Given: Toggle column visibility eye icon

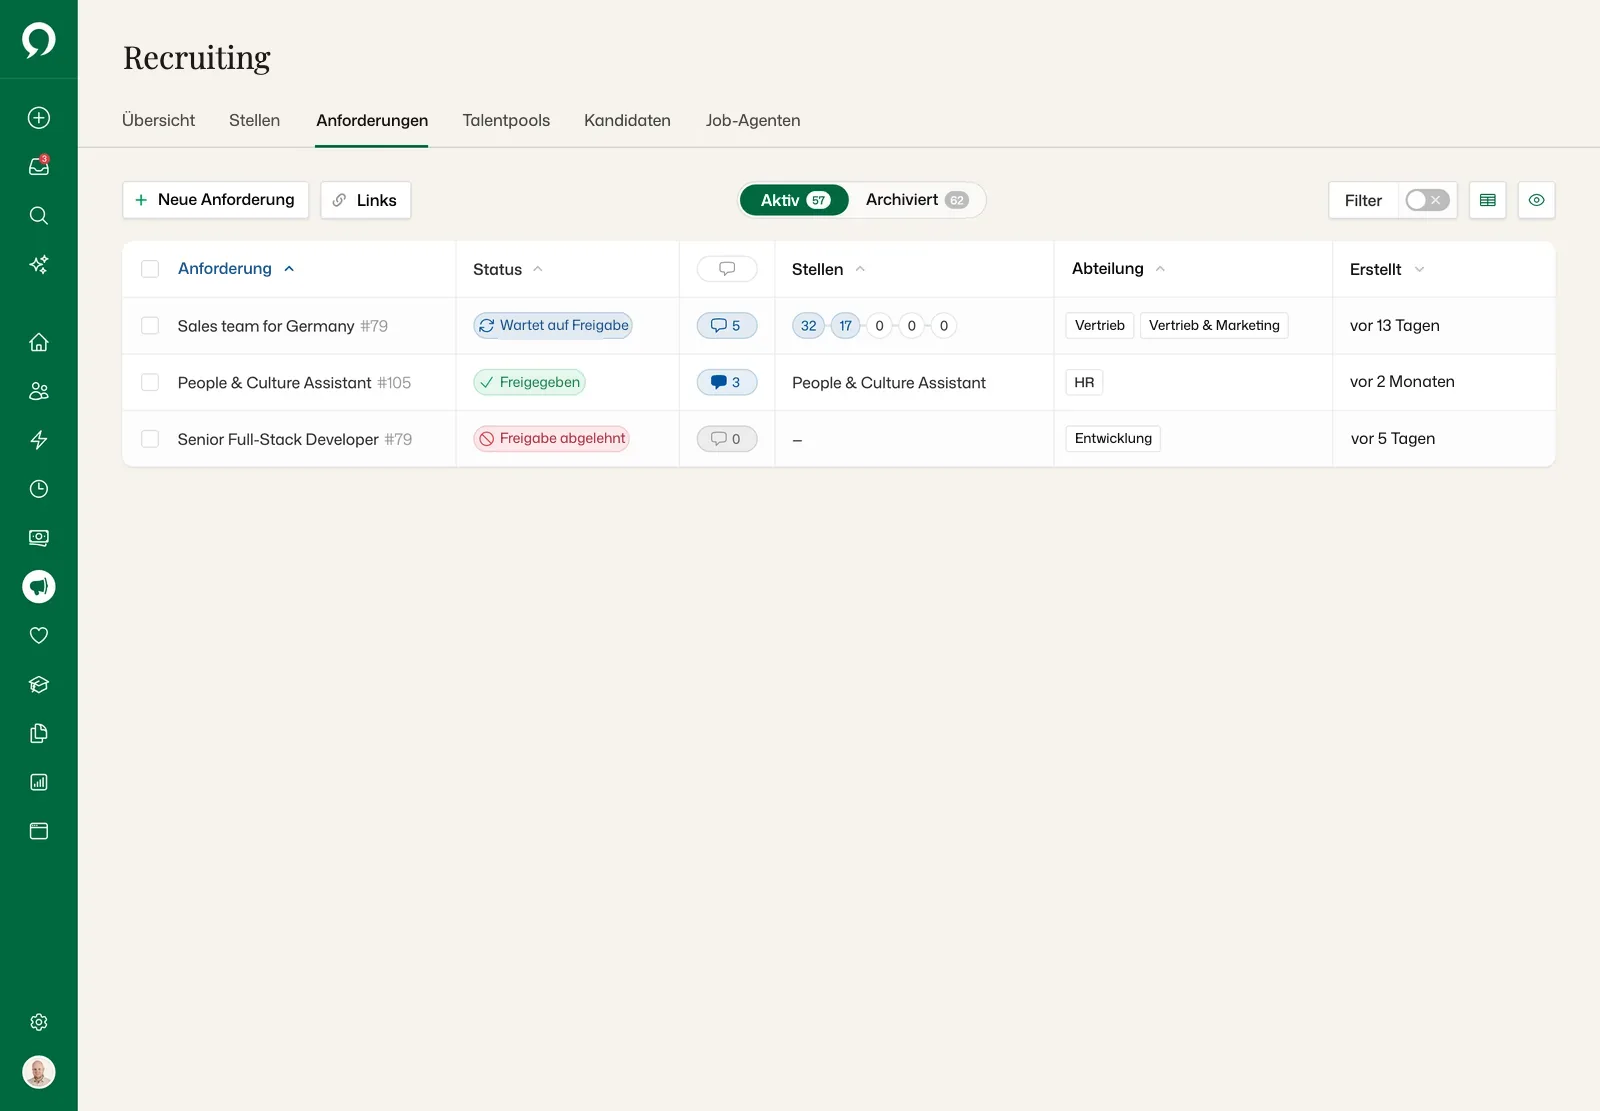Looking at the screenshot, I should point(1537,200).
